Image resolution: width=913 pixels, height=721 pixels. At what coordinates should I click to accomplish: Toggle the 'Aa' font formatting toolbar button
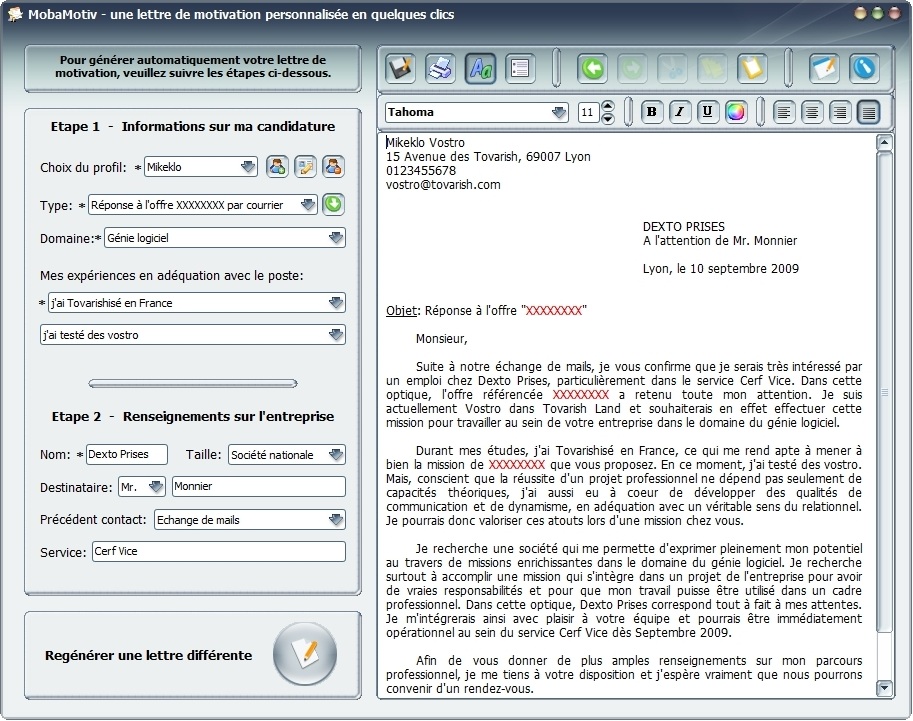(x=480, y=68)
